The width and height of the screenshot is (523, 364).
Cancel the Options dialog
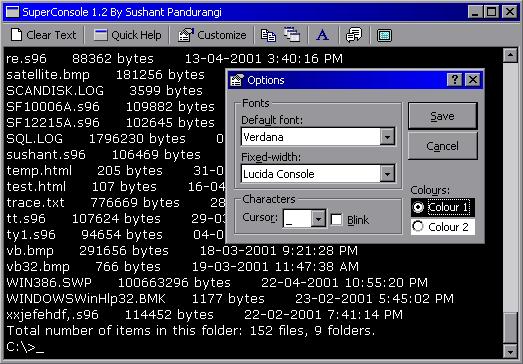[443, 146]
